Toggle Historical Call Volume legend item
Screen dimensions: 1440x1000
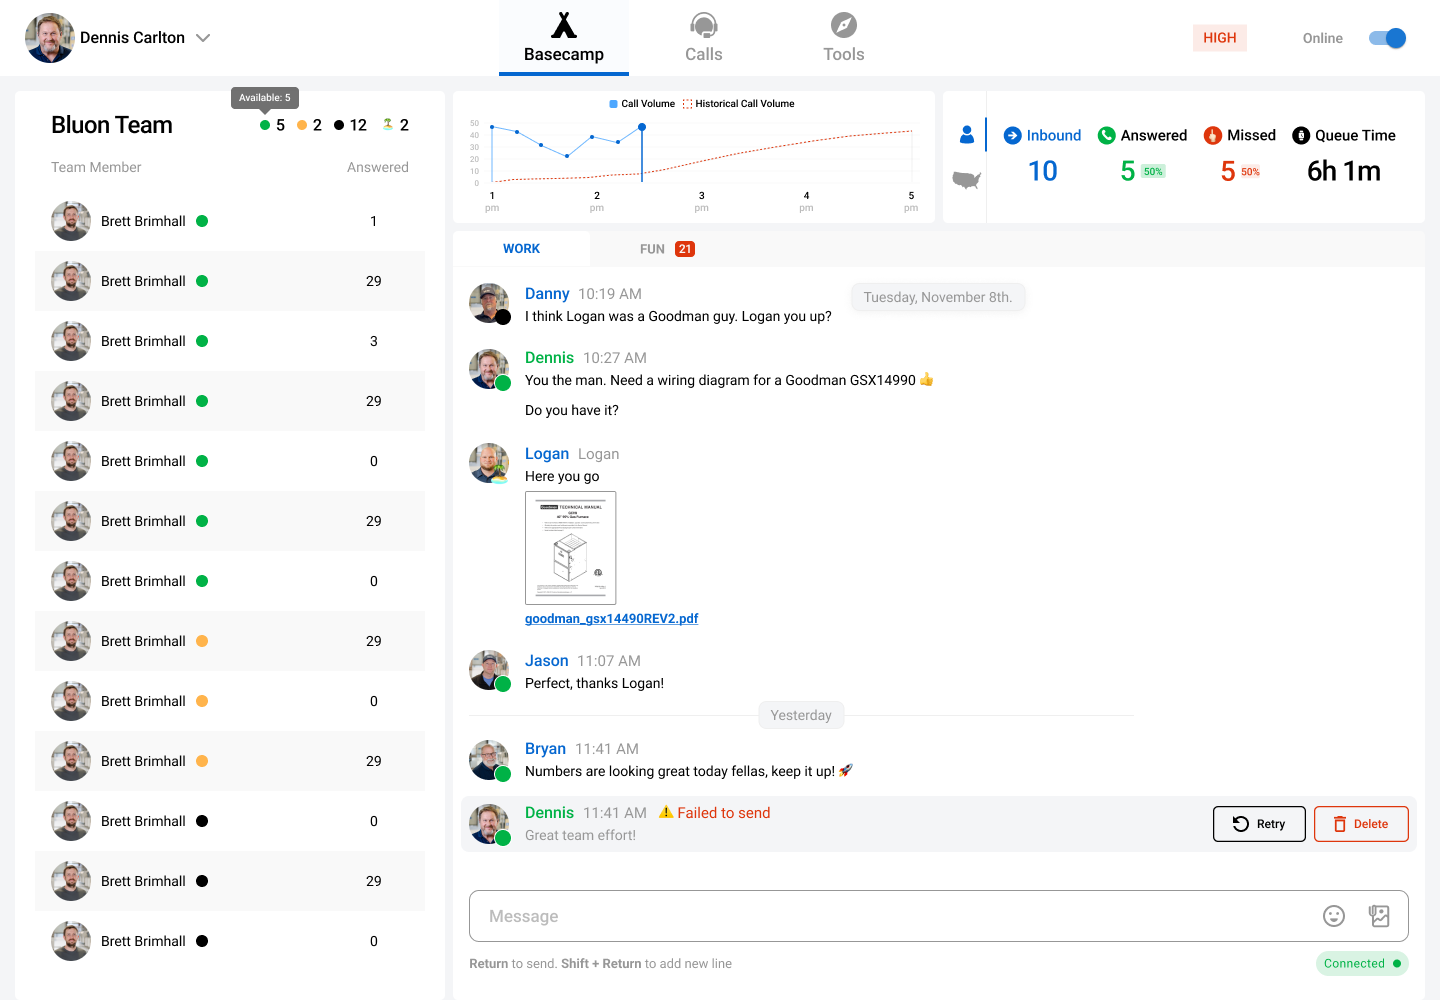(x=739, y=104)
